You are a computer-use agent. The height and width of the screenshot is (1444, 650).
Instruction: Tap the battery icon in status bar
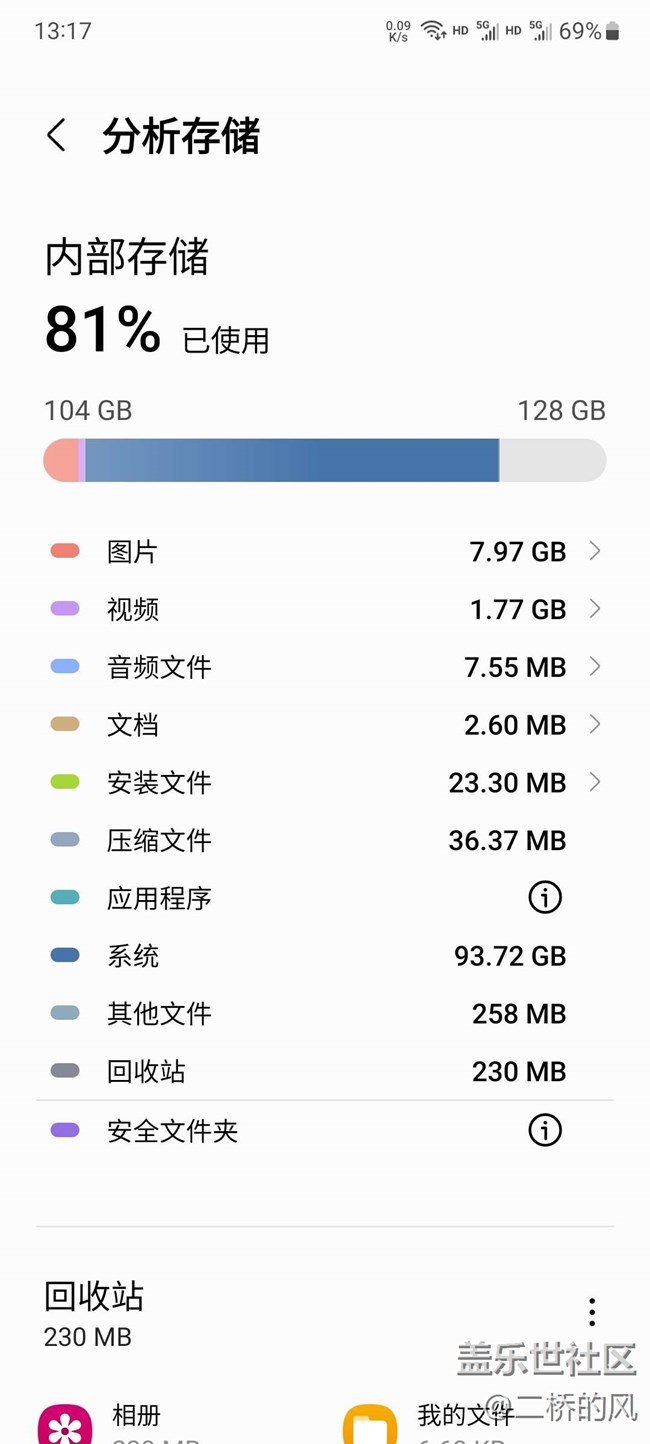tap(612, 31)
